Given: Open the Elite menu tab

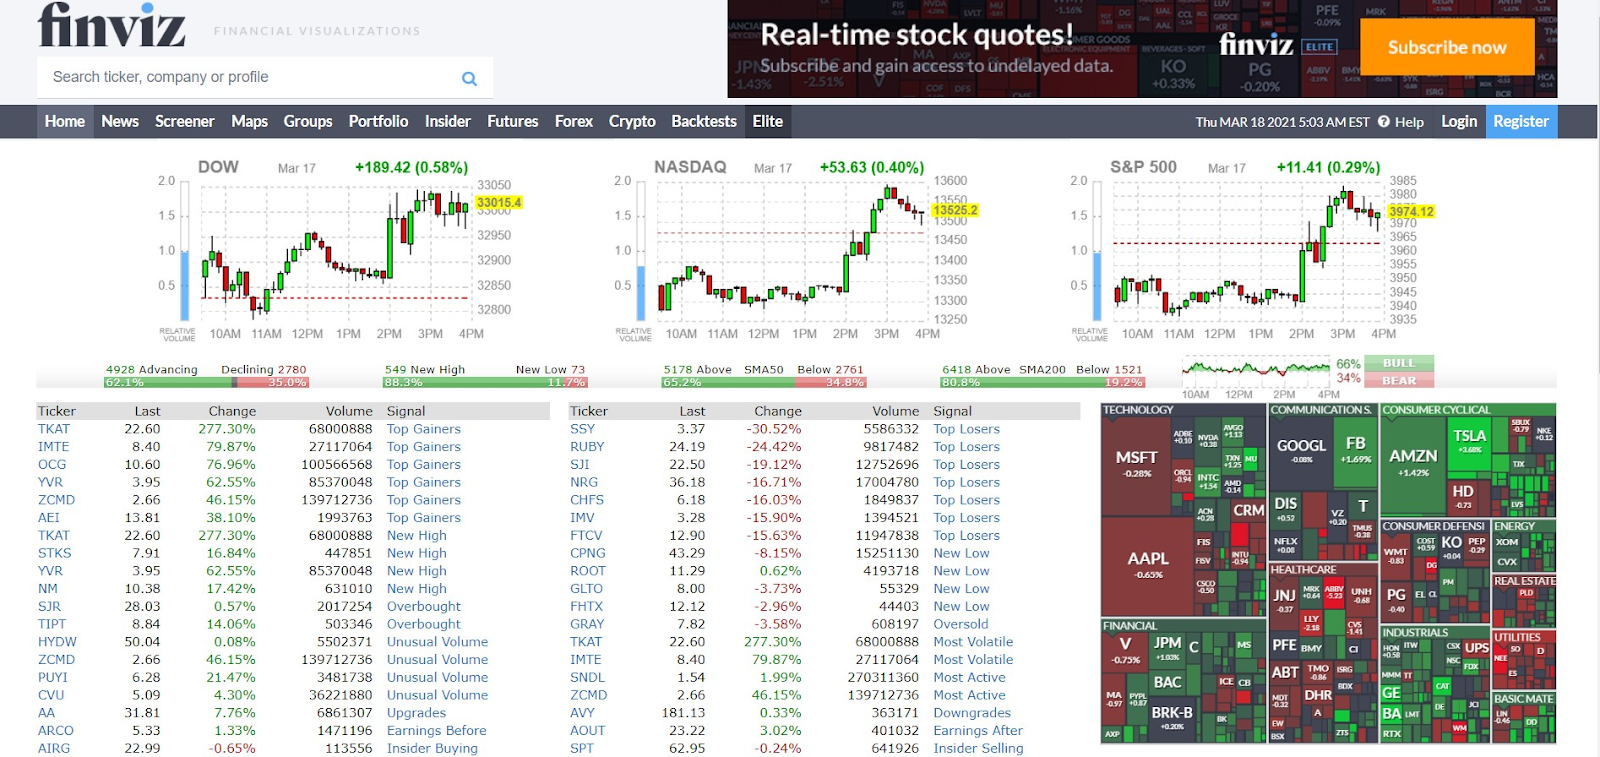Looking at the screenshot, I should (x=768, y=122).
